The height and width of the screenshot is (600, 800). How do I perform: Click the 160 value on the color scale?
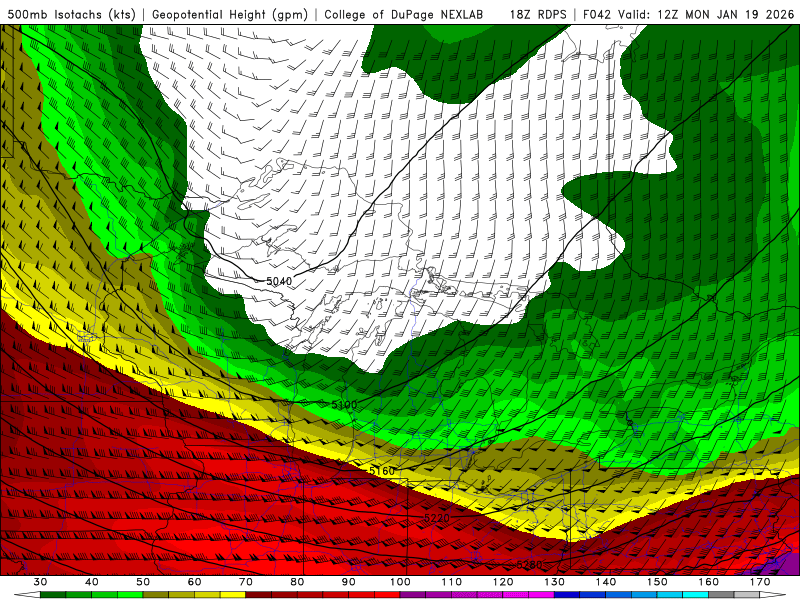coord(709,582)
